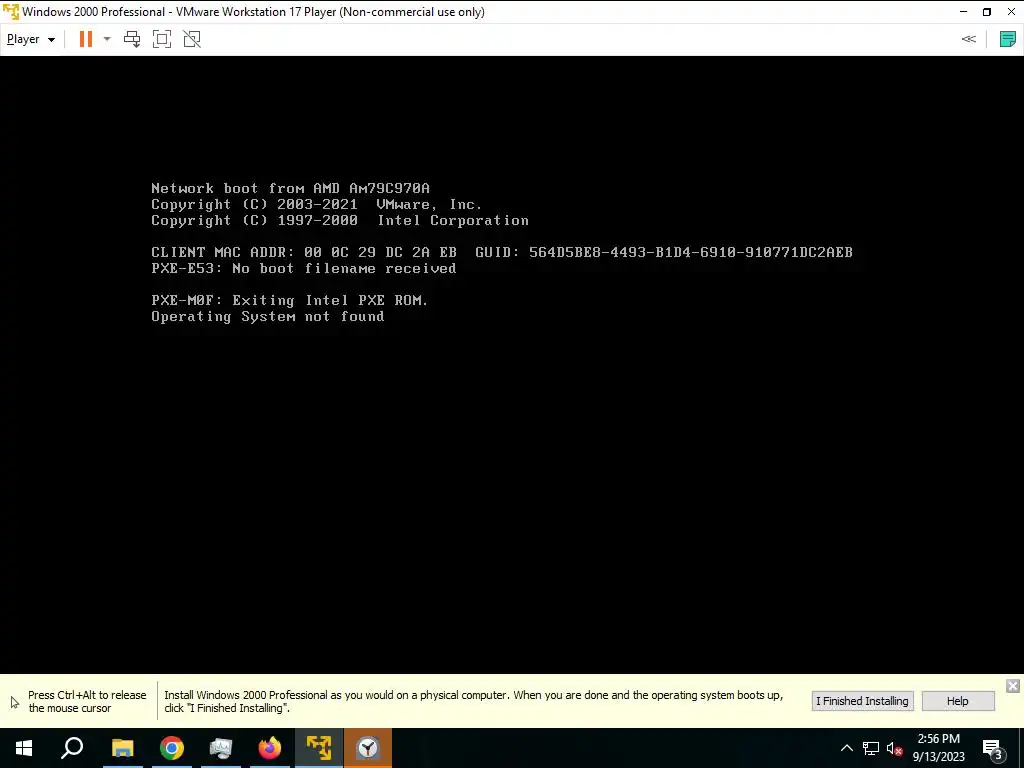The image size is (1024, 768).
Task: Collapse toolbar with the double chevron icon
Action: coord(968,39)
